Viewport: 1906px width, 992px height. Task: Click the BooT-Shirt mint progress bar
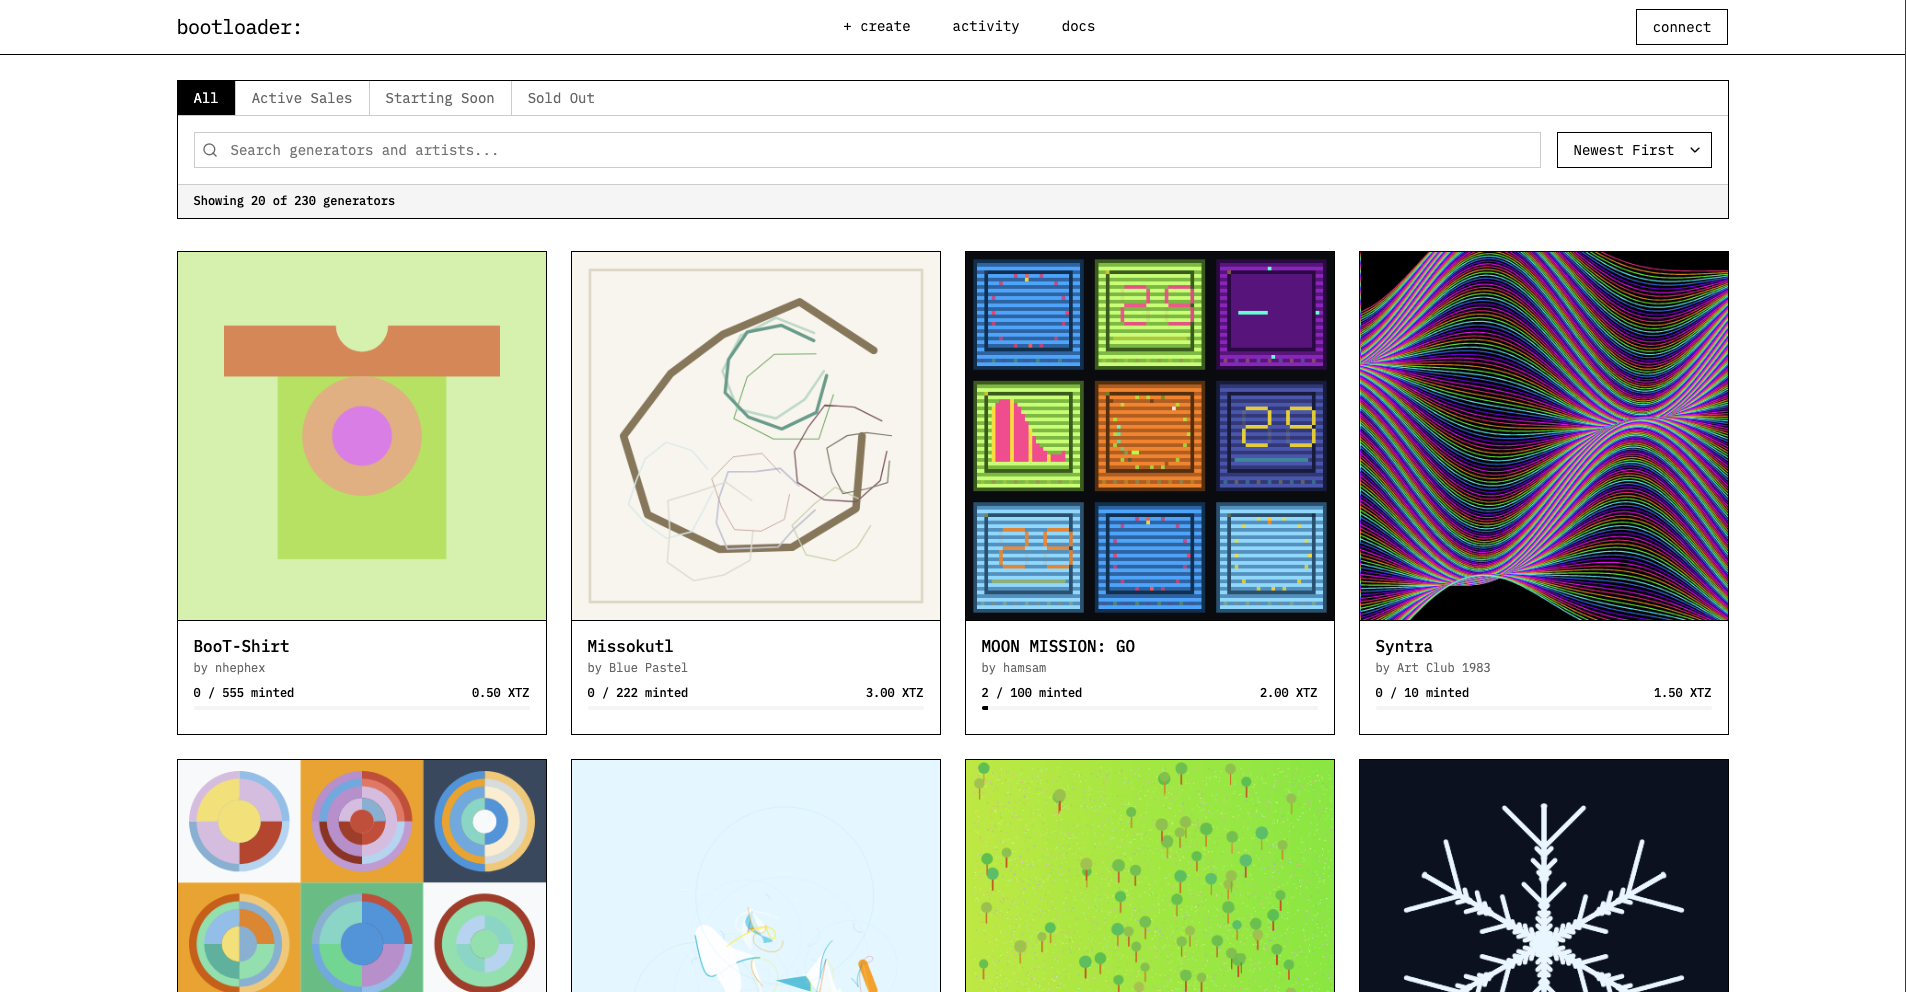(x=362, y=708)
